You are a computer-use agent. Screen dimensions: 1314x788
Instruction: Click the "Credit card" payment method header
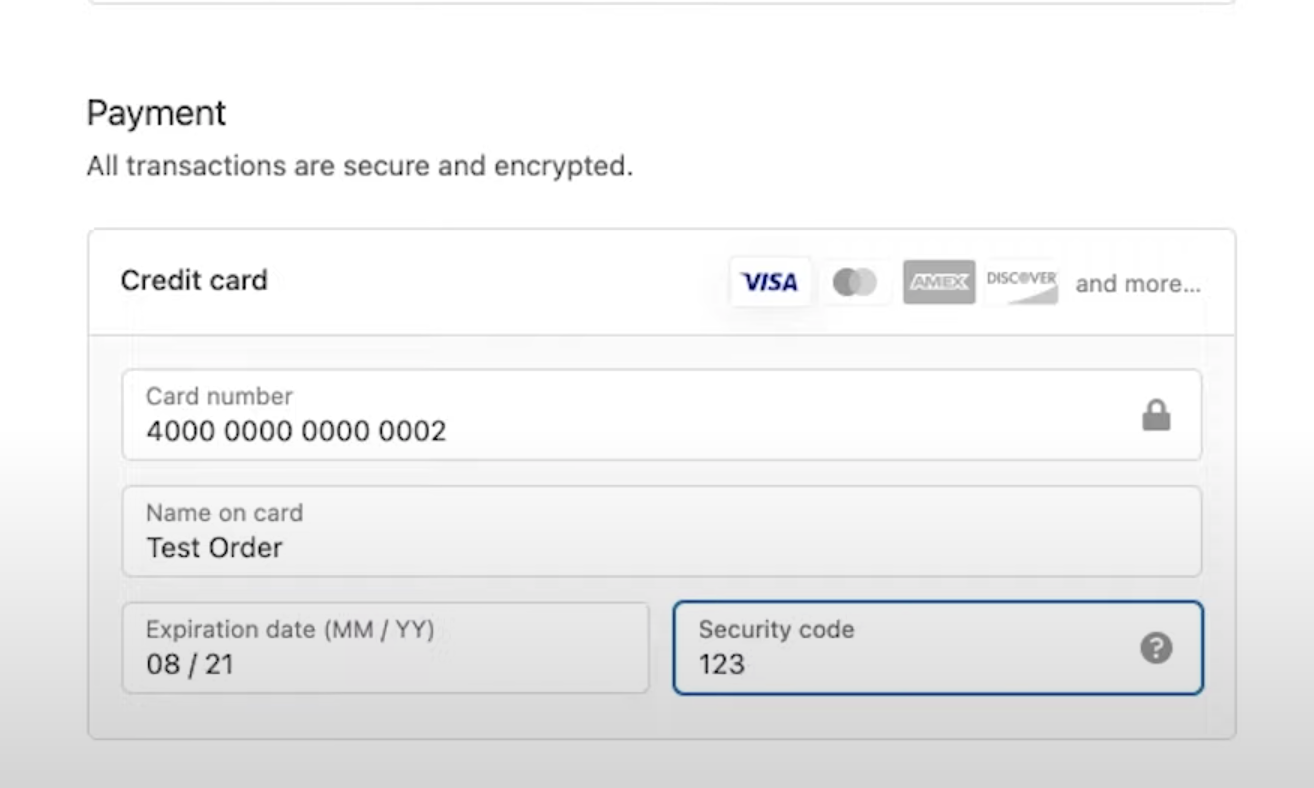(194, 281)
